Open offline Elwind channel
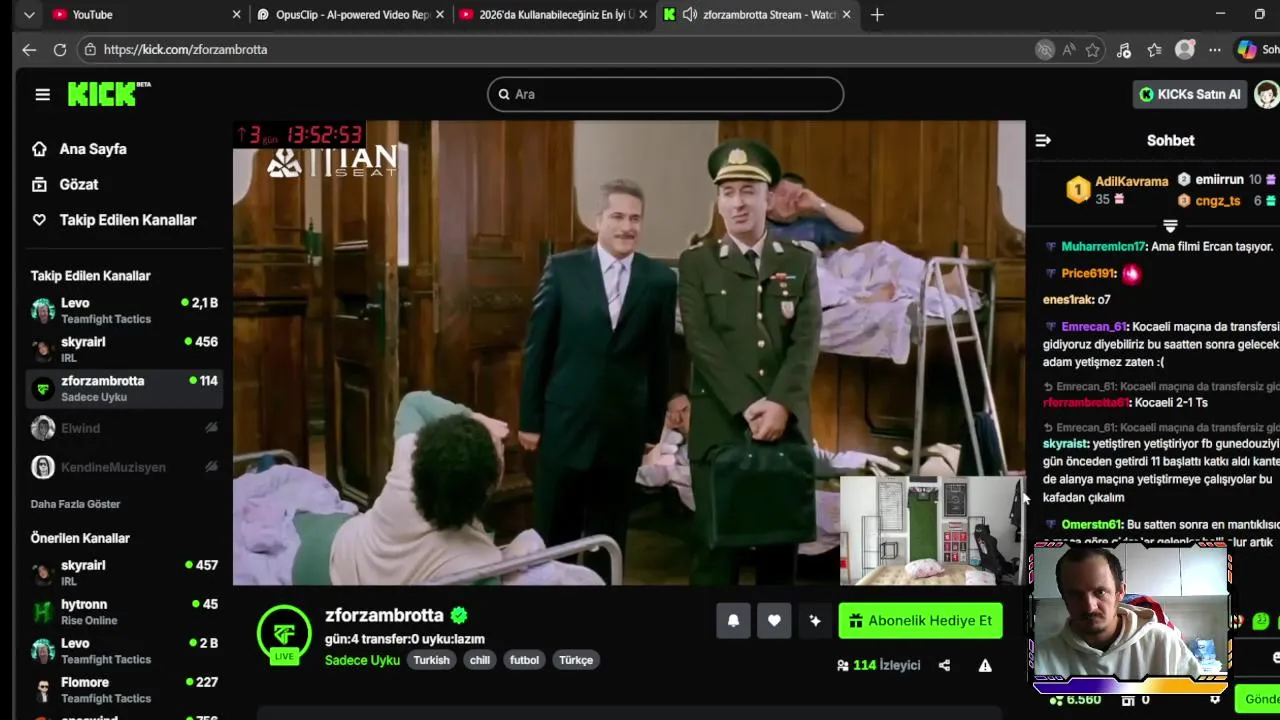The height and width of the screenshot is (720, 1280). 124,428
